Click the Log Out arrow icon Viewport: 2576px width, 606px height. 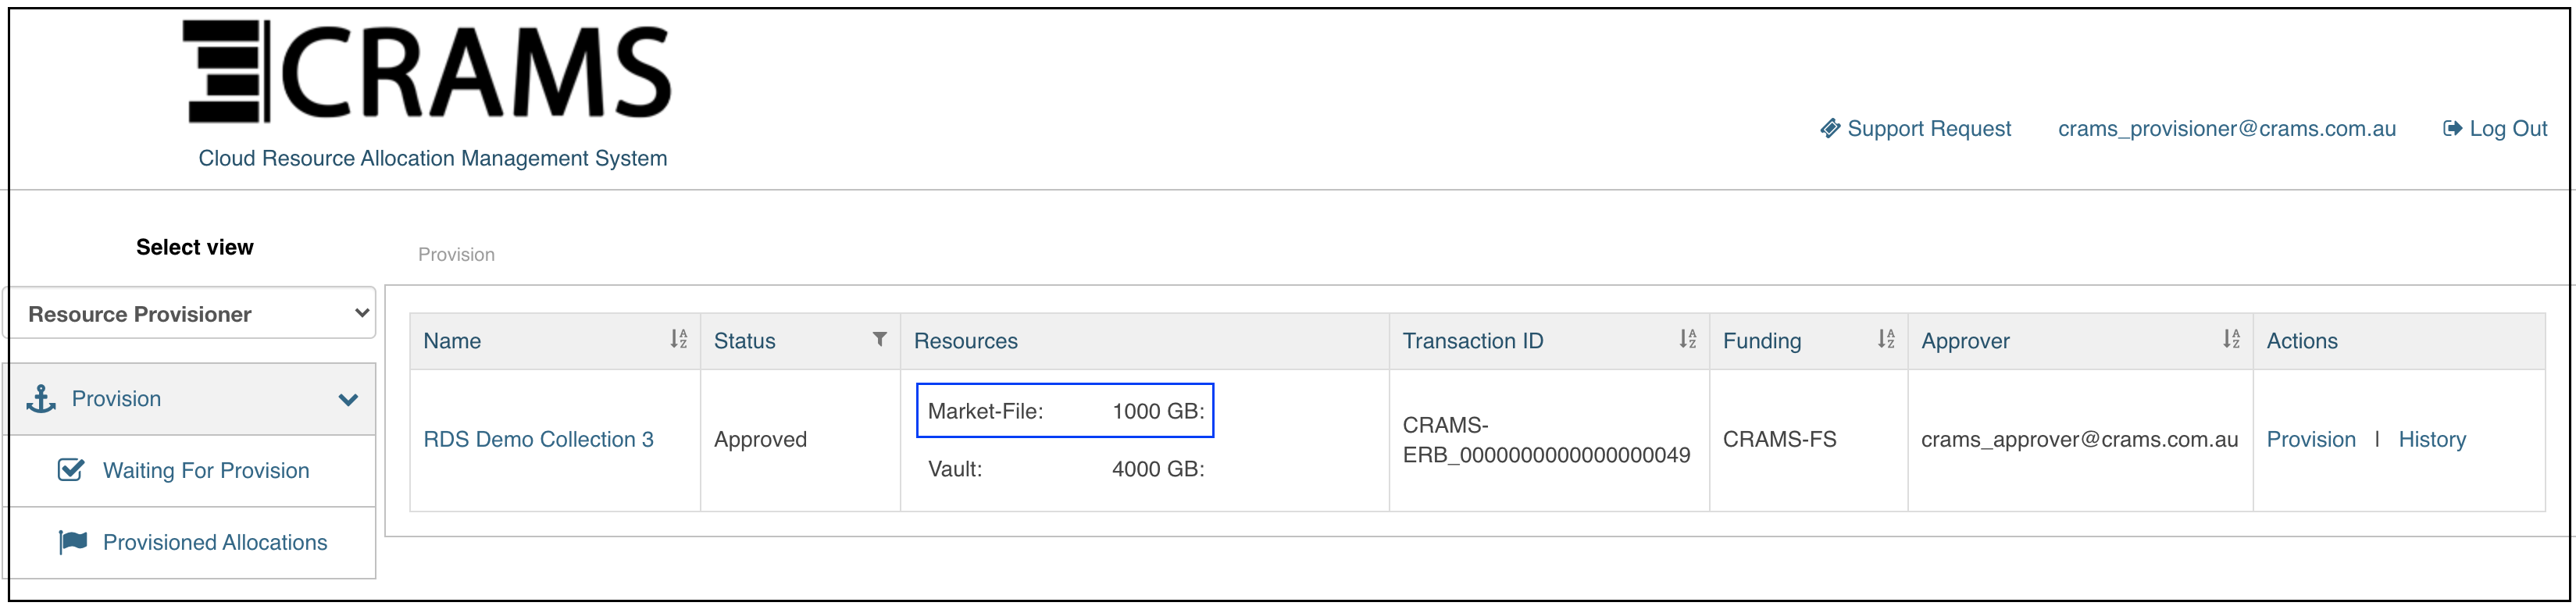pyautogui.click(x=2452, y=128)
